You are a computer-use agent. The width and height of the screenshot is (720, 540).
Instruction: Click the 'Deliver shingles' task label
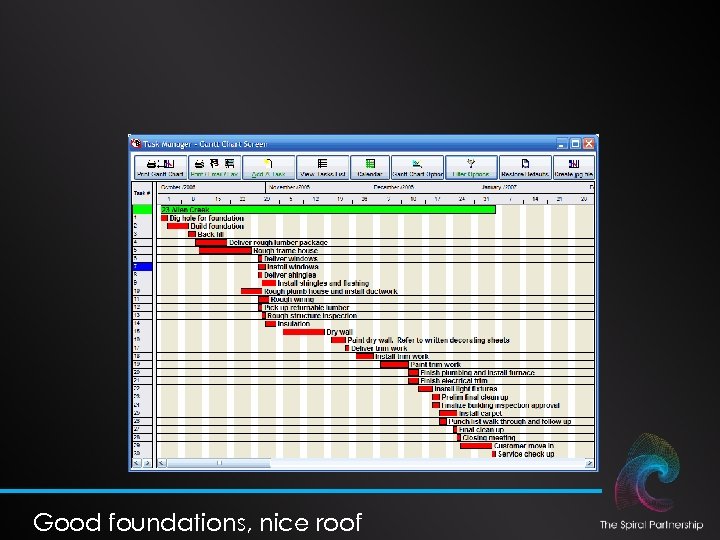pyautogui.click(x=290, y=275)
